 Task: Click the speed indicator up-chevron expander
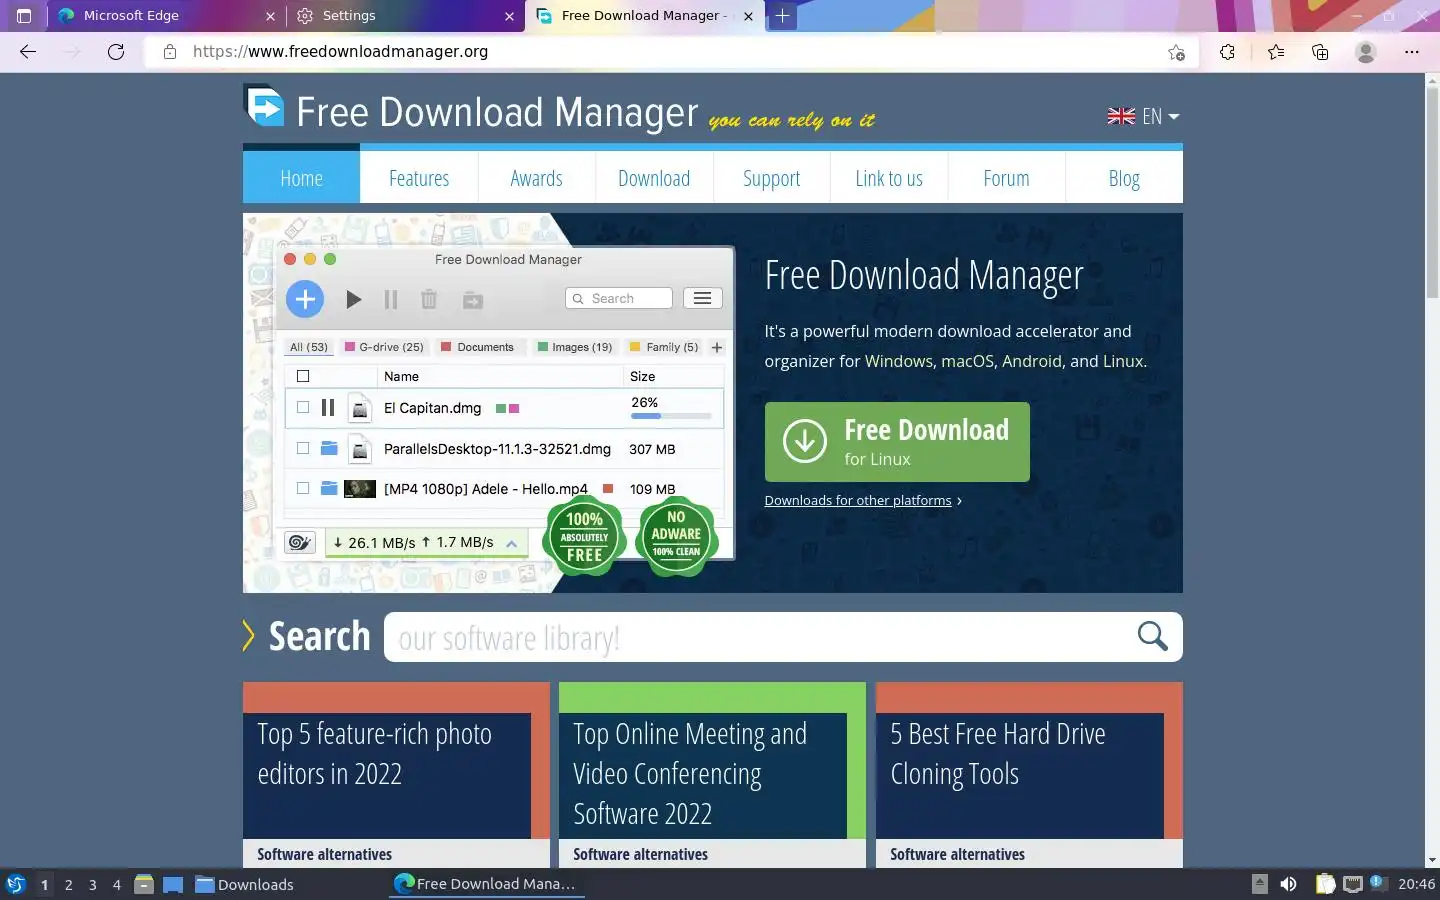coord(511,543)
